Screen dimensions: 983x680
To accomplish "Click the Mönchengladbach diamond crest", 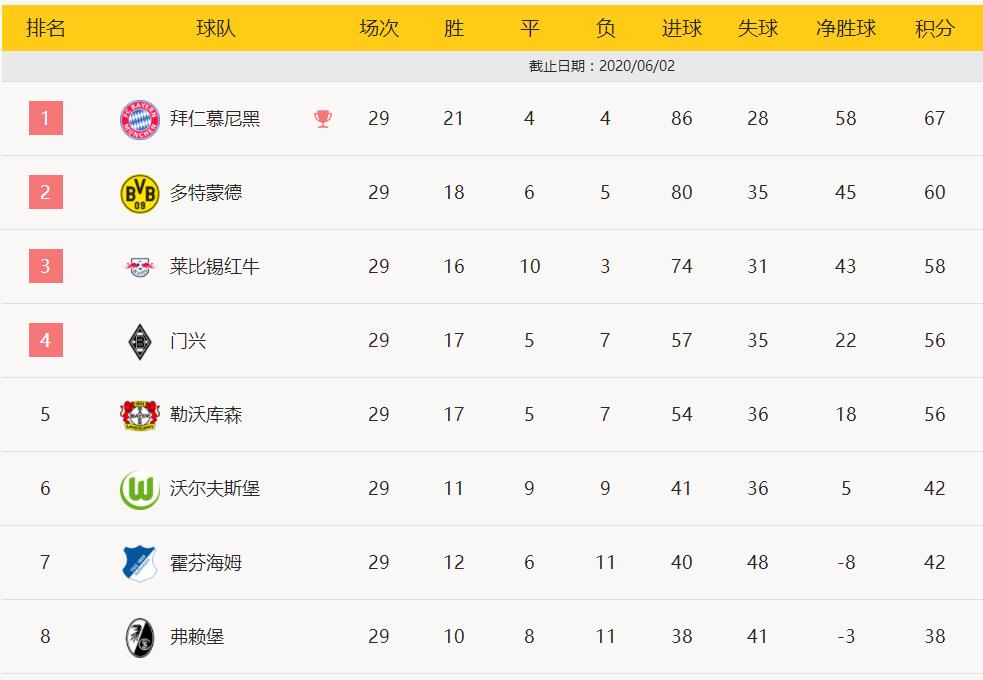I will pos(140,341).
